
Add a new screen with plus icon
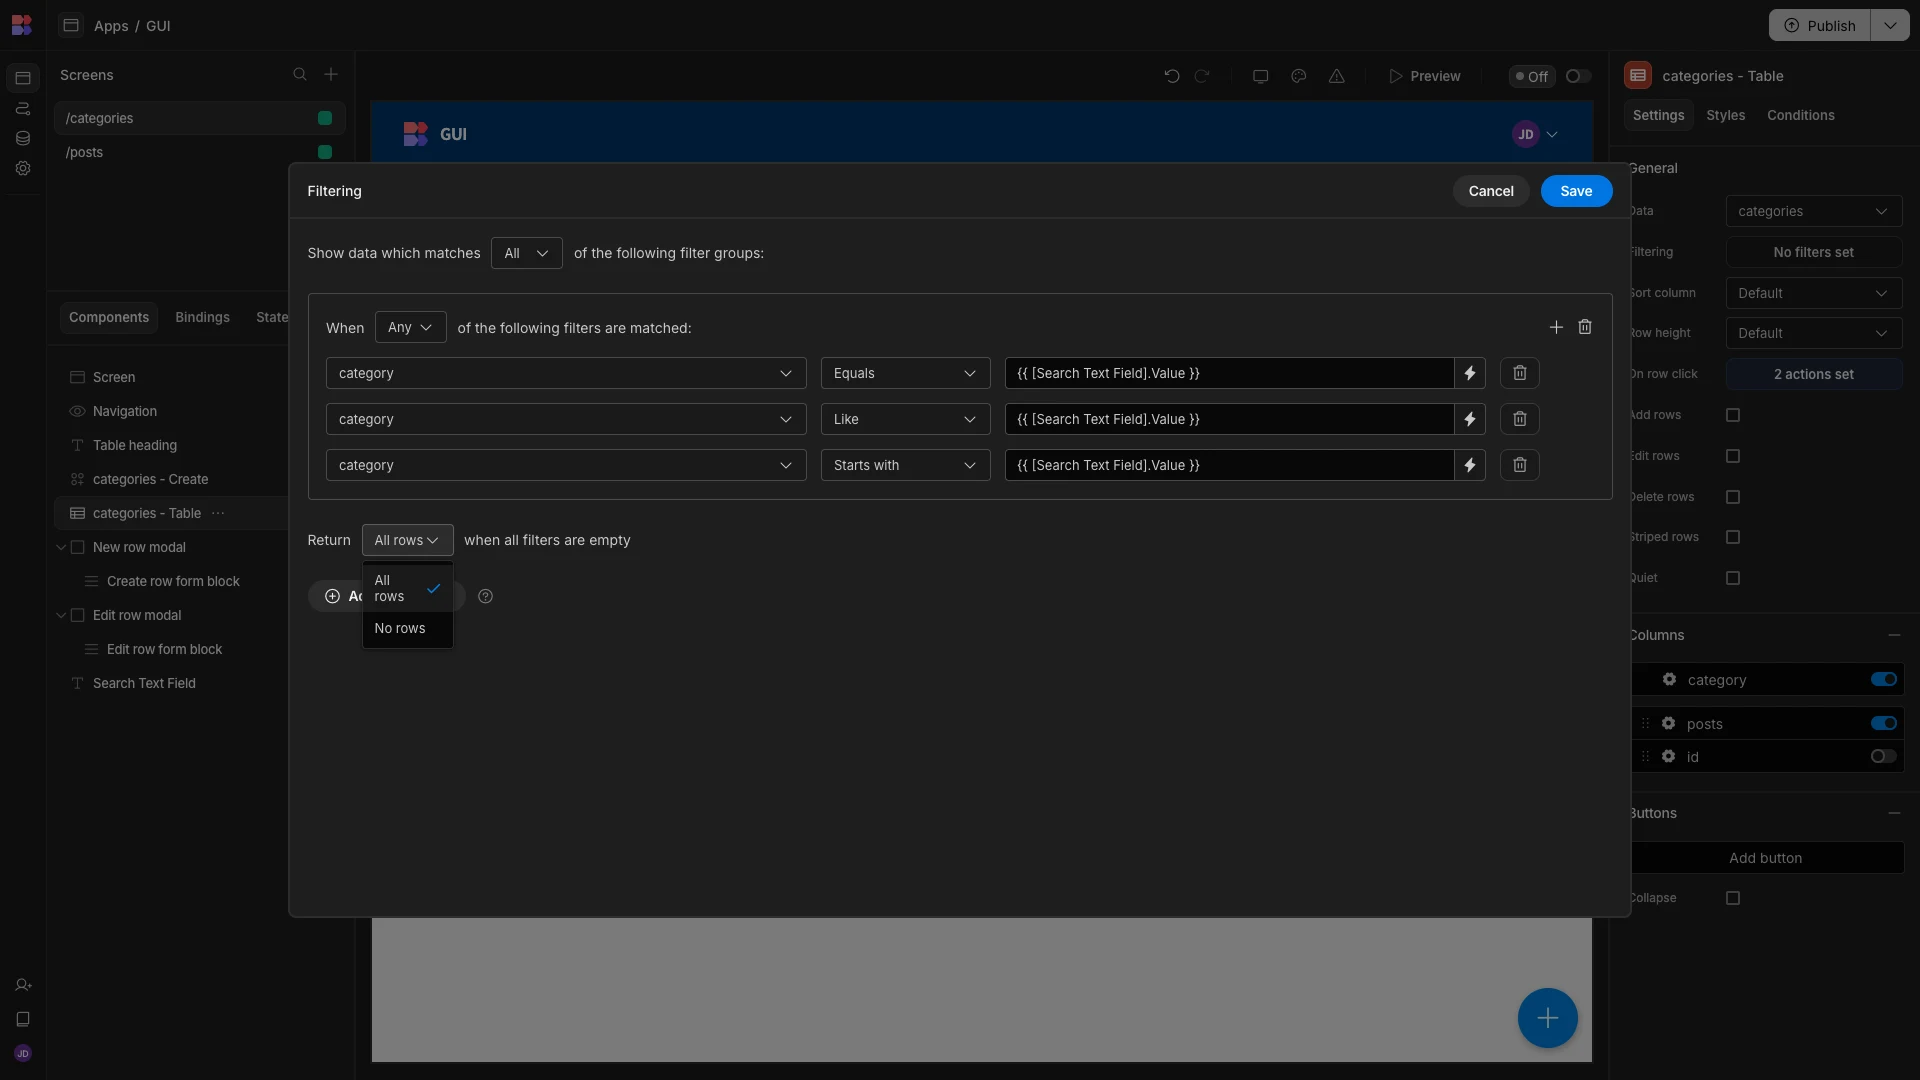point(331,75)
